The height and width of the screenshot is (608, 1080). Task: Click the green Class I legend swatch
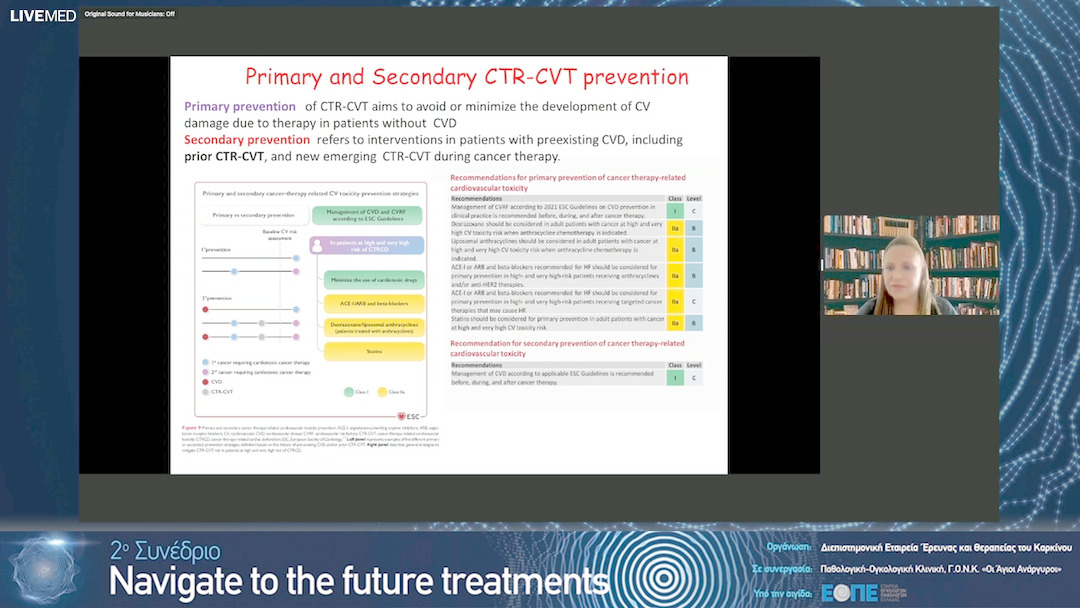[349, 392]
